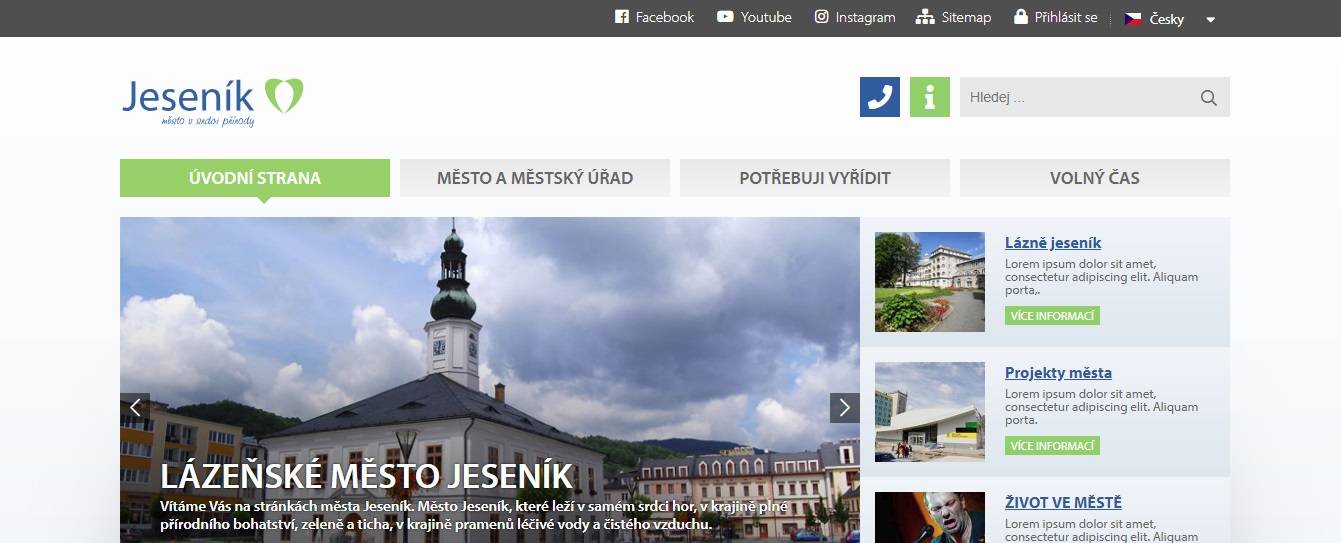Open Potřebuji vyřídit menu
This screenshot has width=1341, height=543.
click(815, 178)
